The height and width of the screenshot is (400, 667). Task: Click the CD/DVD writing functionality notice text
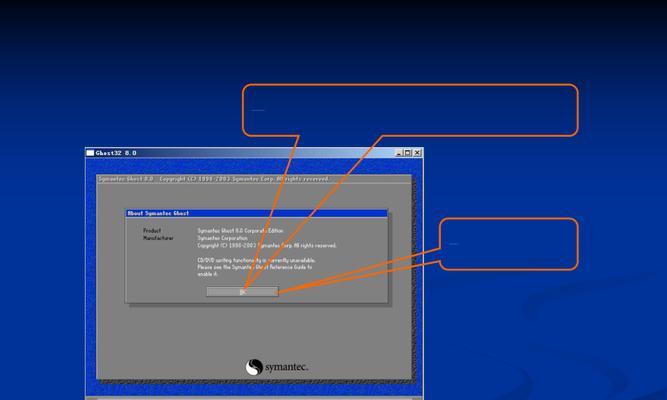coord(257,267)
